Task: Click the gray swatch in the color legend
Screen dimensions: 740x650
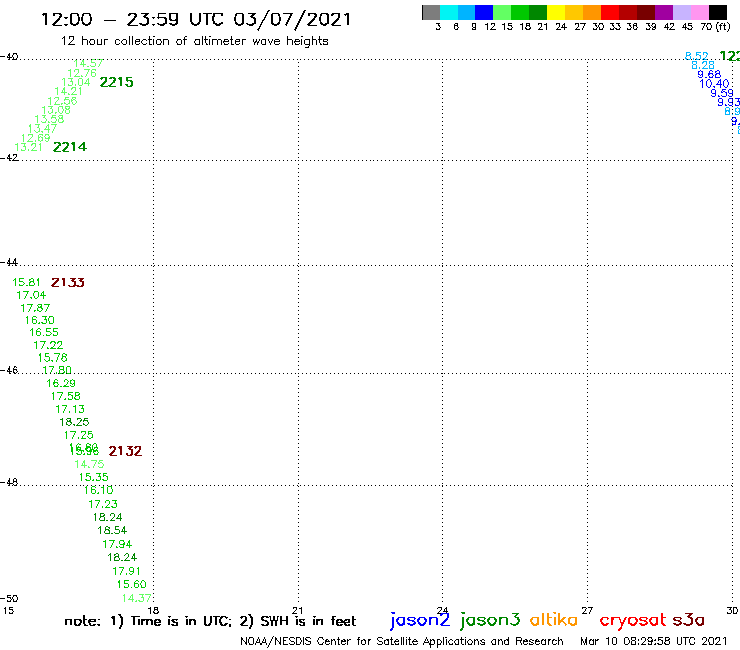Action: coord(431,12)
